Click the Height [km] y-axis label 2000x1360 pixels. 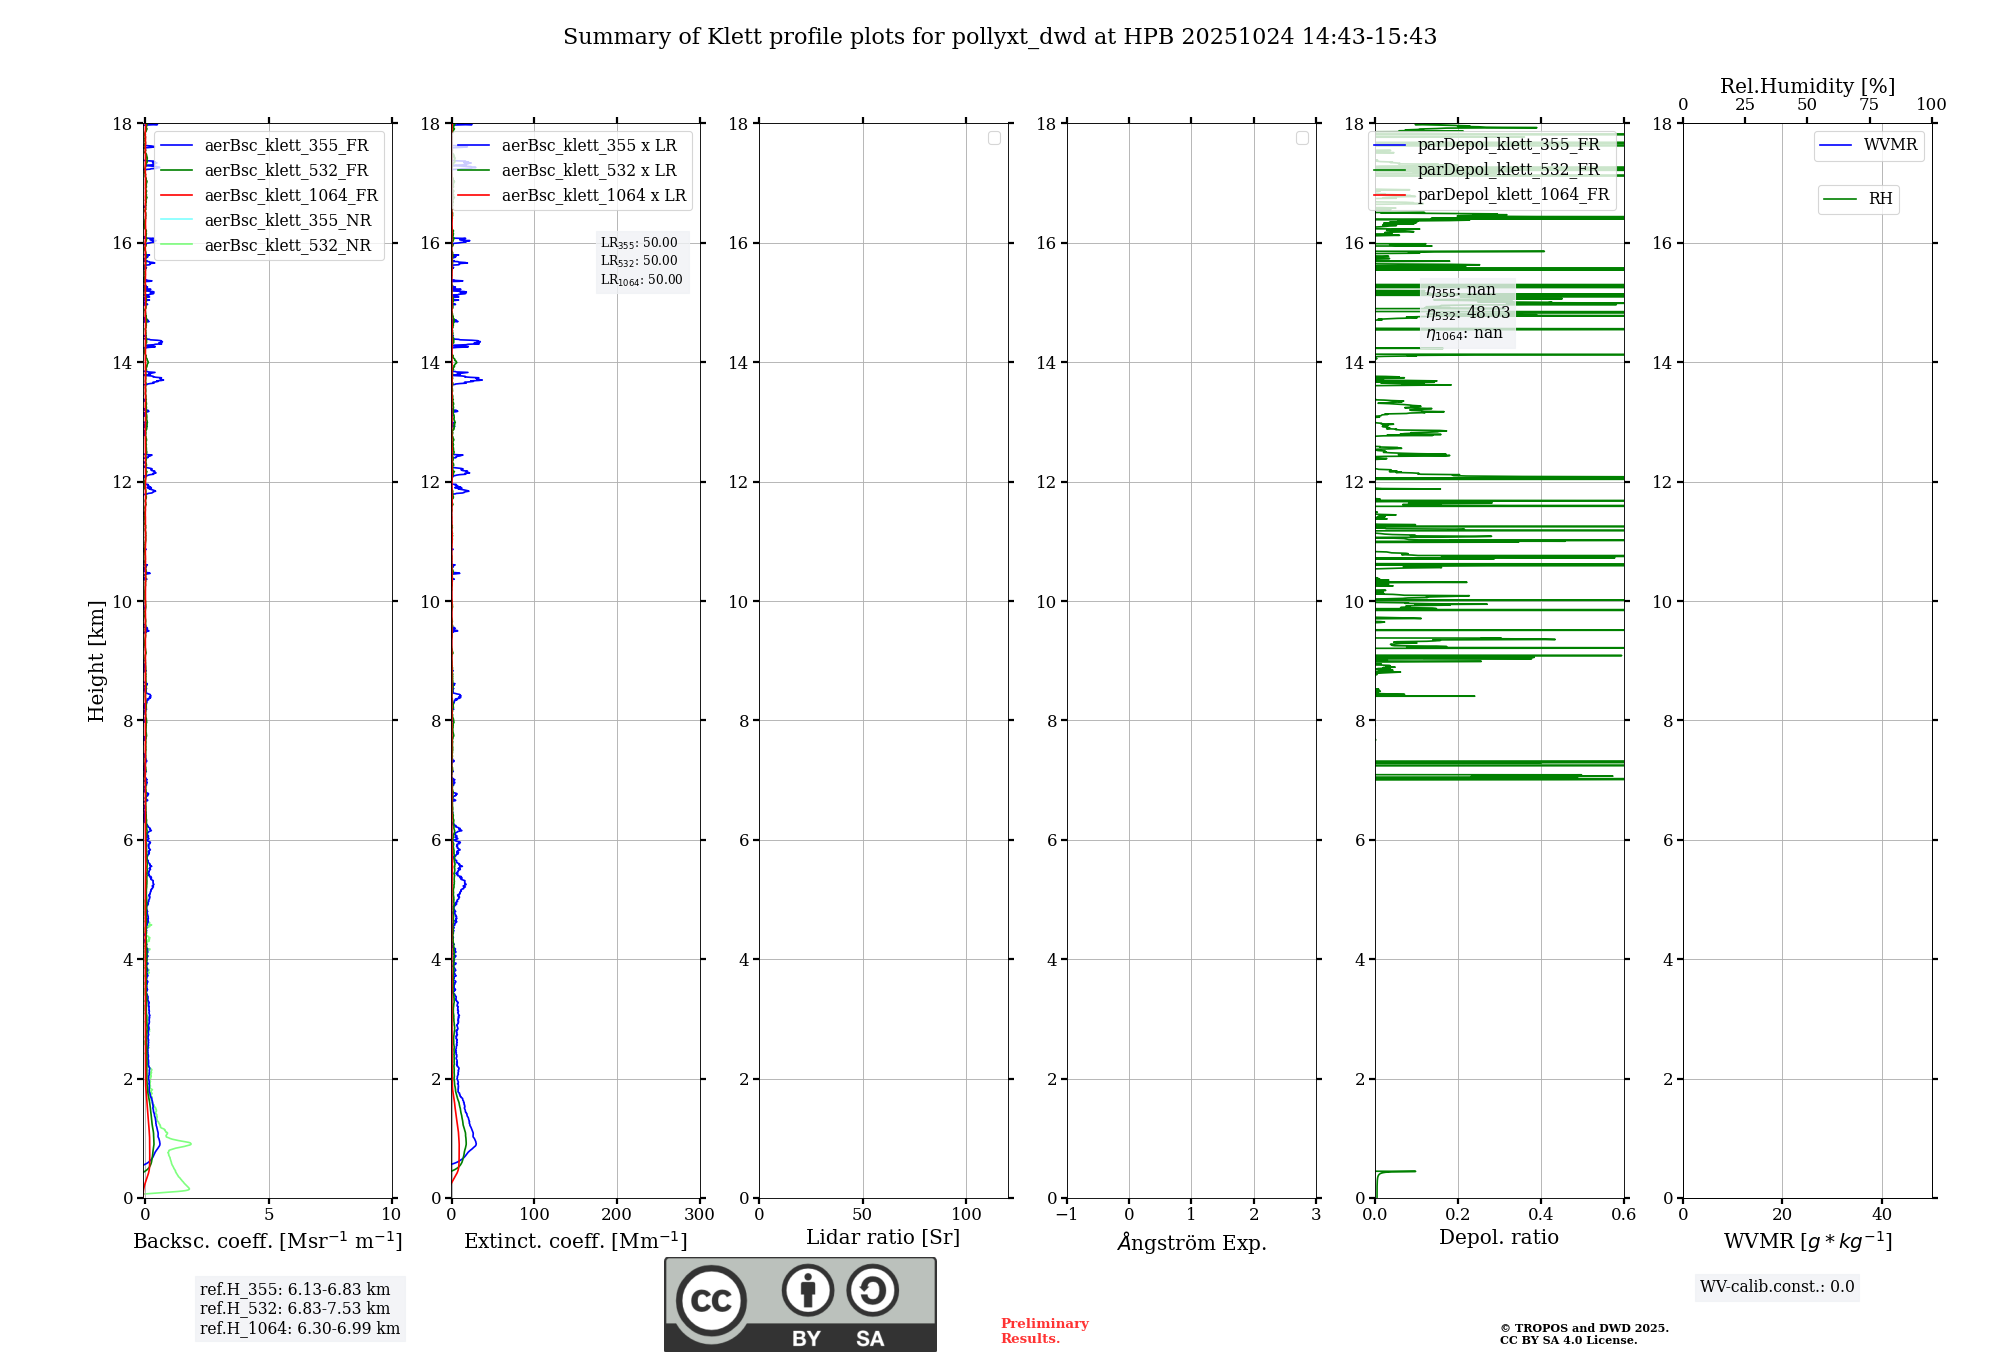tap(96, 661)
